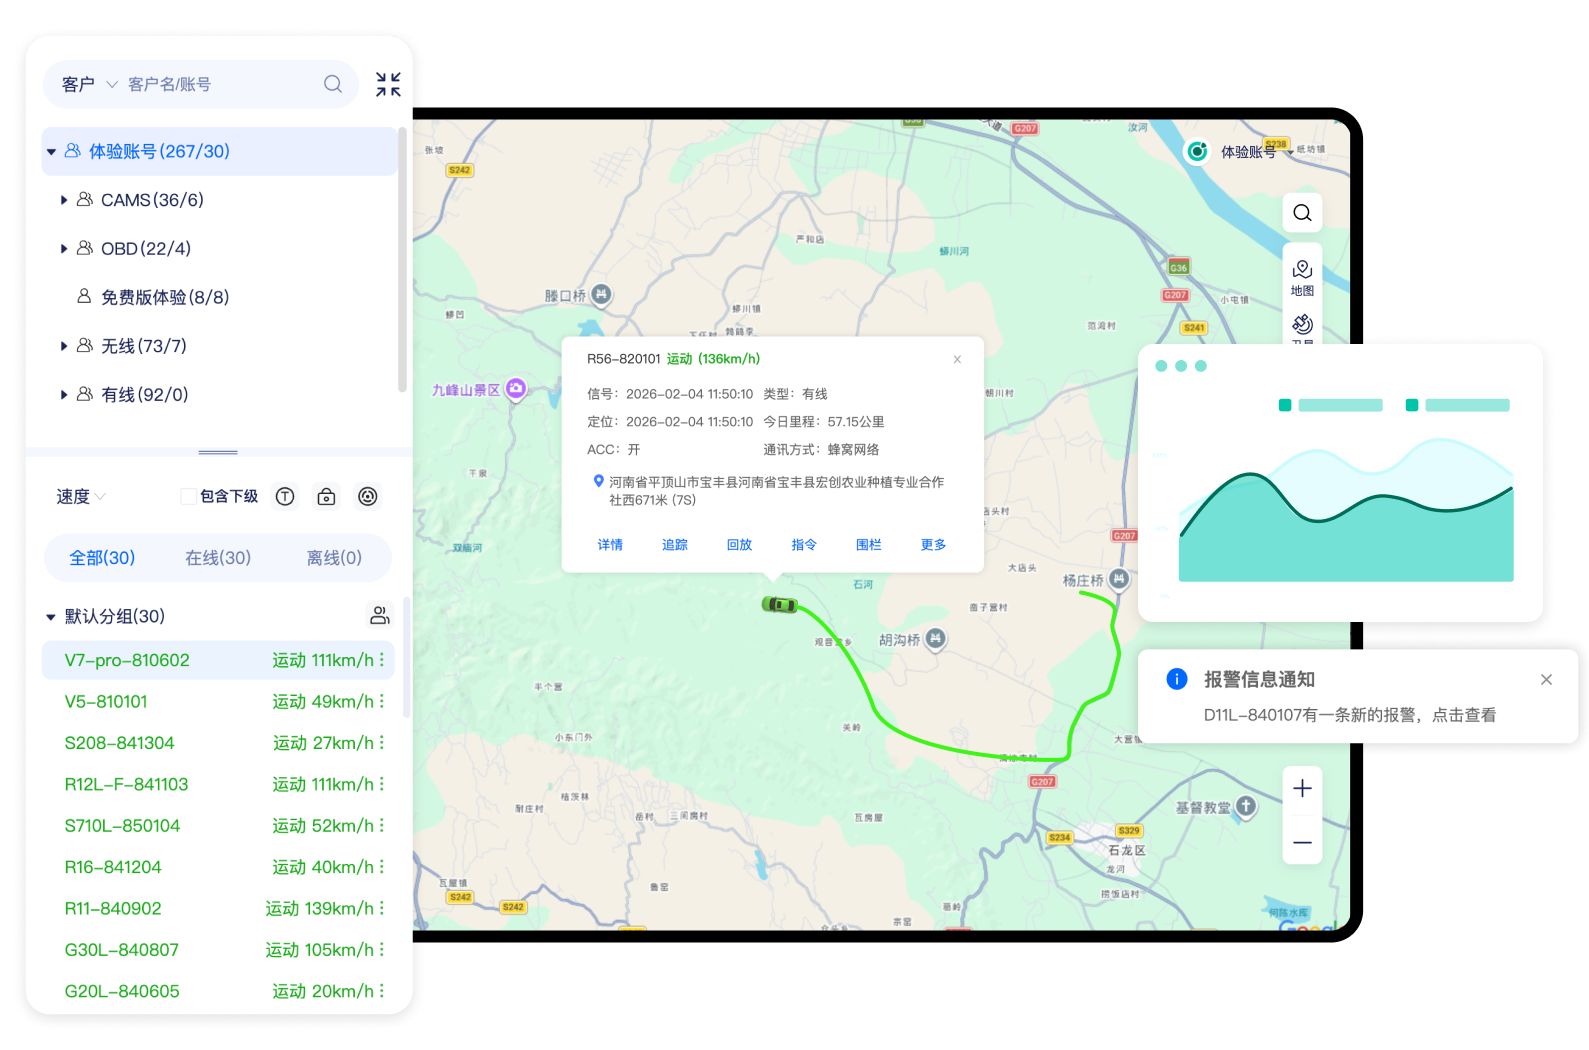Click 追踪 link in vehicle popup
The width and height of the screenshot is (1589, 1050).
pos(675,545)
